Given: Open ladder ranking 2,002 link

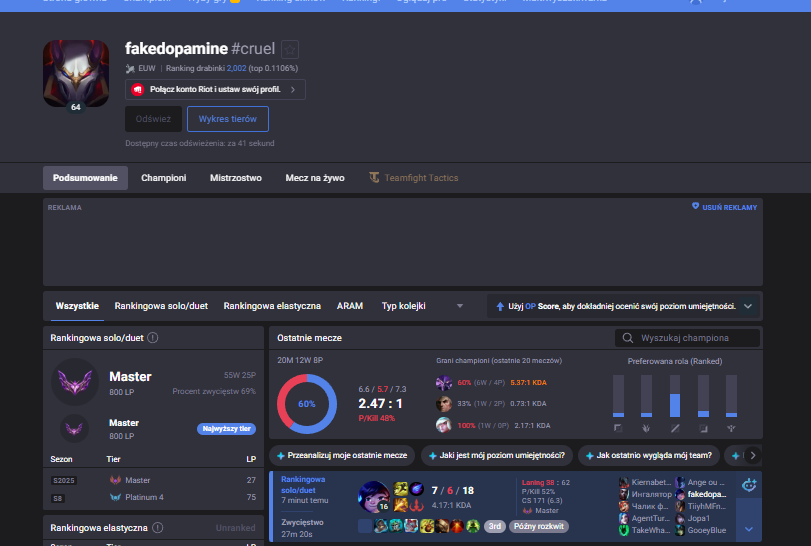Looking at the screenshot, I should (x=236, y=68).
